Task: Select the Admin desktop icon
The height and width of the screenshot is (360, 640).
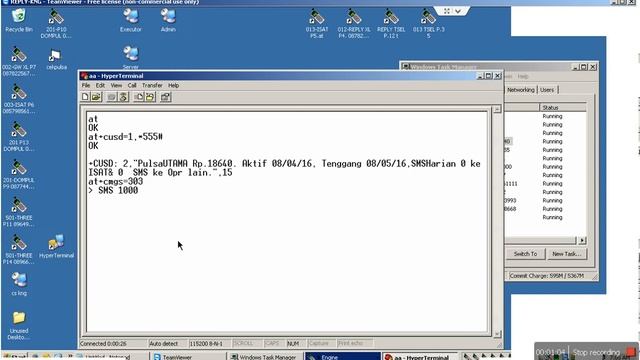Action: pyautogui.click(x=168, y=20)
